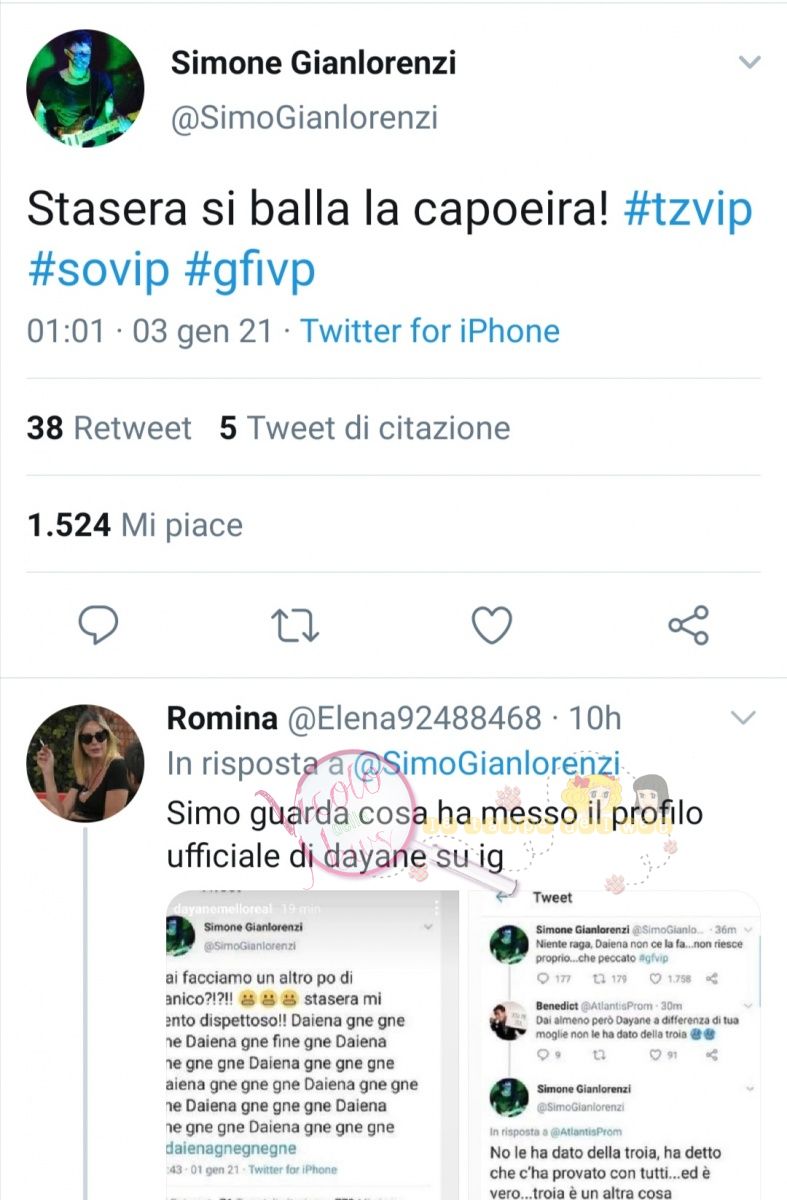787x1200 pixels.
Task: Click the retweet arrows icon
Action: (296, 626)
